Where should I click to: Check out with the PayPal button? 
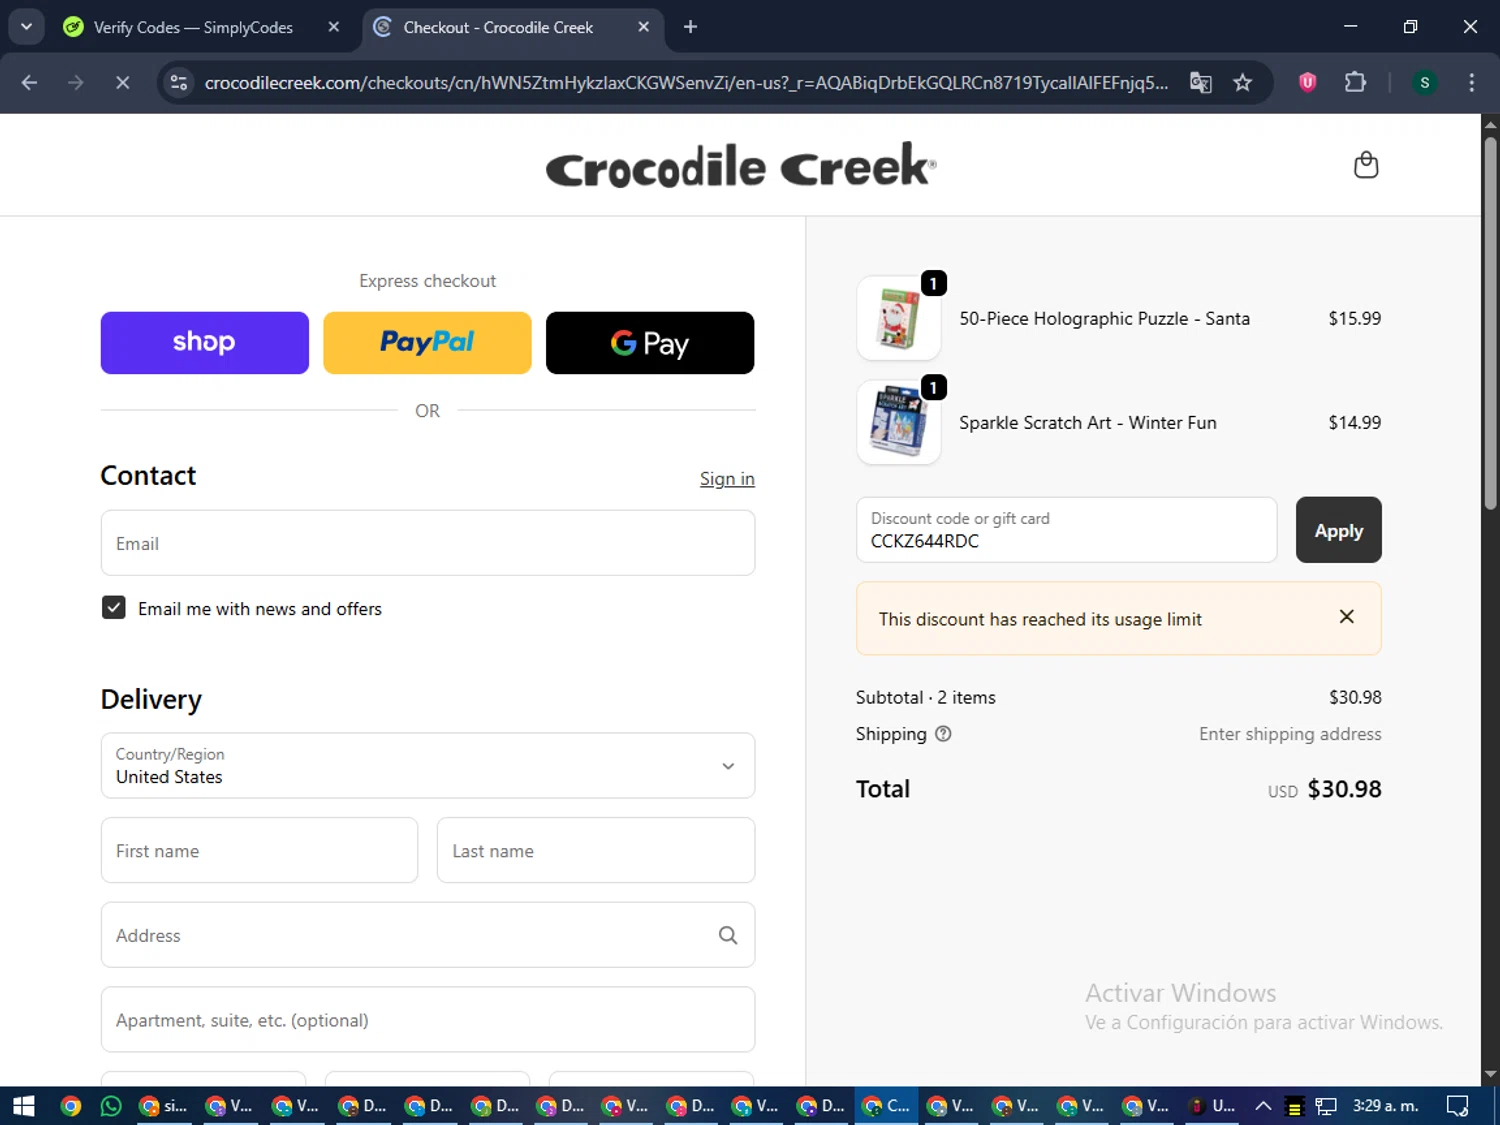pos(427,343)
